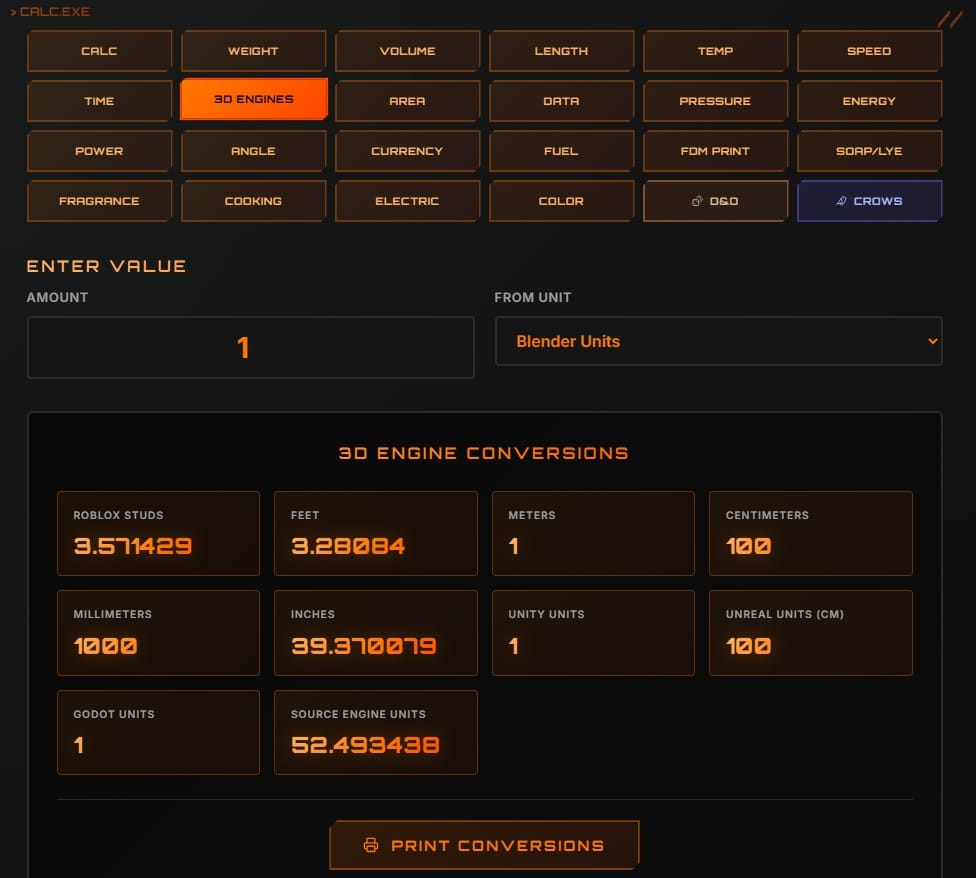Select the active 3D Engines tab
This screenshot has width=976, height=878.
253,101
